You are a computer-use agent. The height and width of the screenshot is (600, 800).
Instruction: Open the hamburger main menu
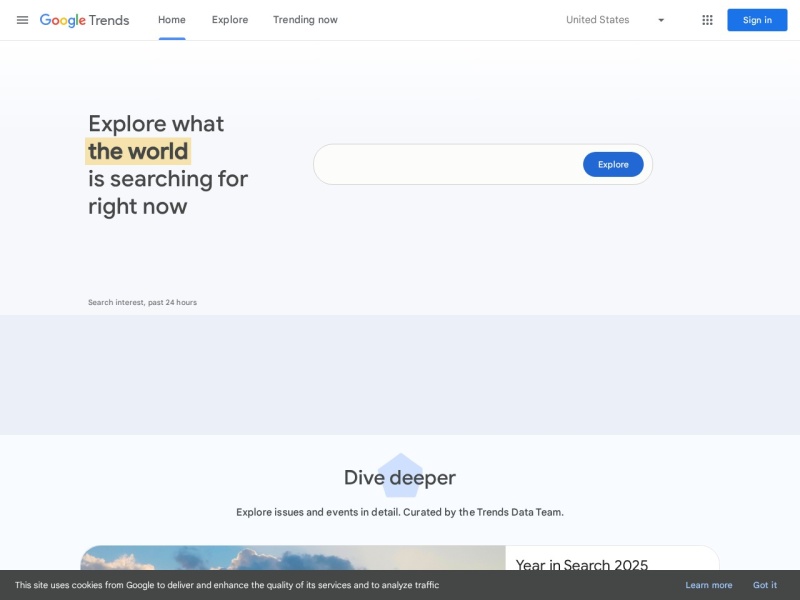point(22,20)
